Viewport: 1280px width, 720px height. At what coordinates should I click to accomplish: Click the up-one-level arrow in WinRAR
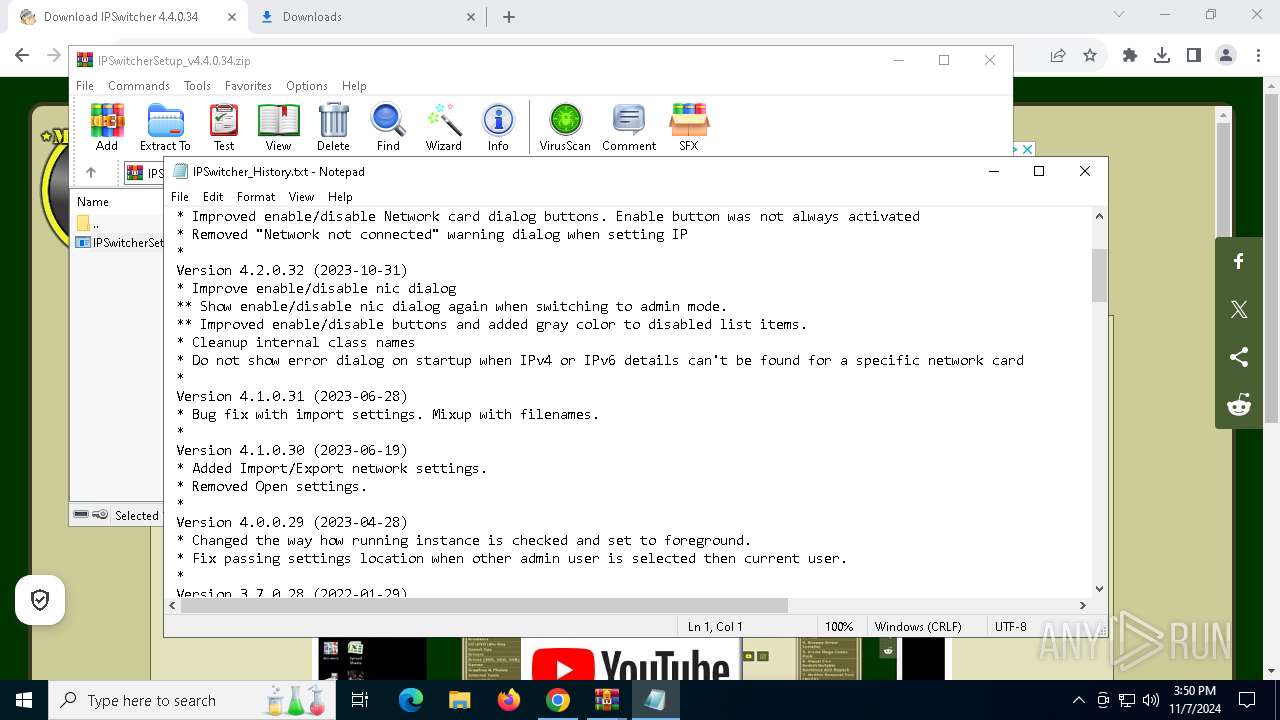coord(91,172)
